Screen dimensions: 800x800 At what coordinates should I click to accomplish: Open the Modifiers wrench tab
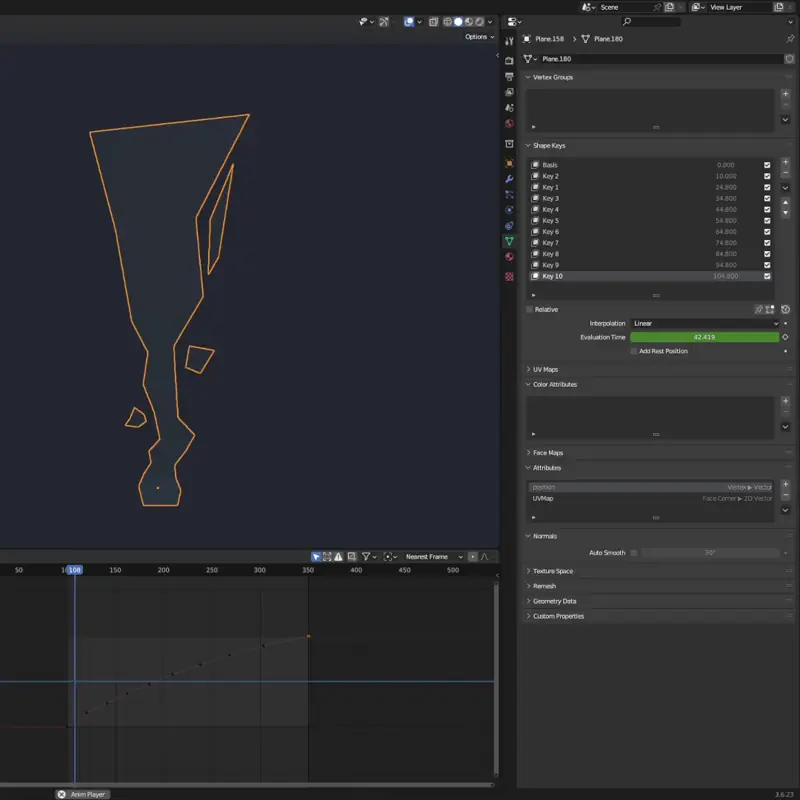(510, 178)
